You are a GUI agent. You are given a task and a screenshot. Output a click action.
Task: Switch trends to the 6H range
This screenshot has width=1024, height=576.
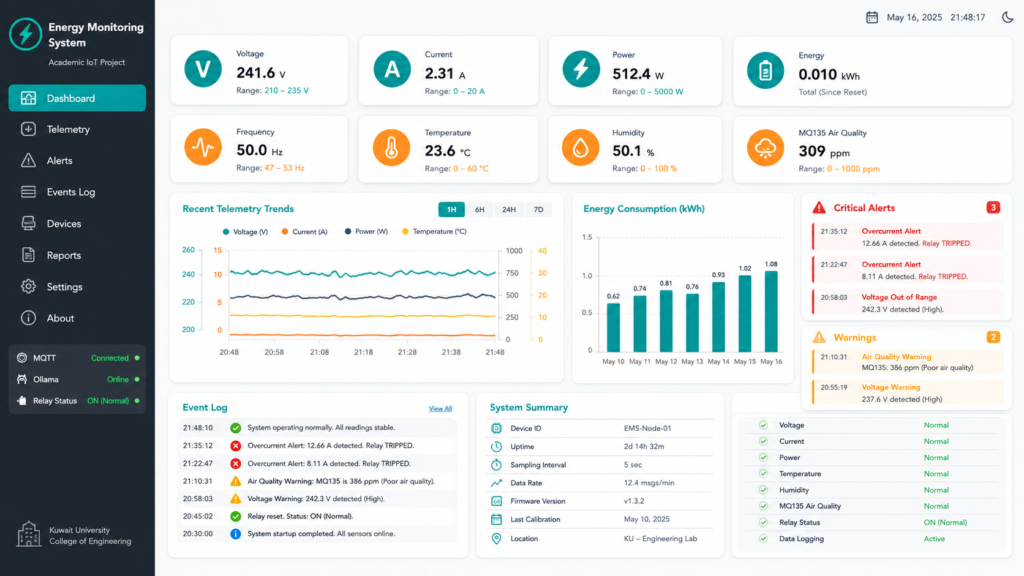pos(479,210)
